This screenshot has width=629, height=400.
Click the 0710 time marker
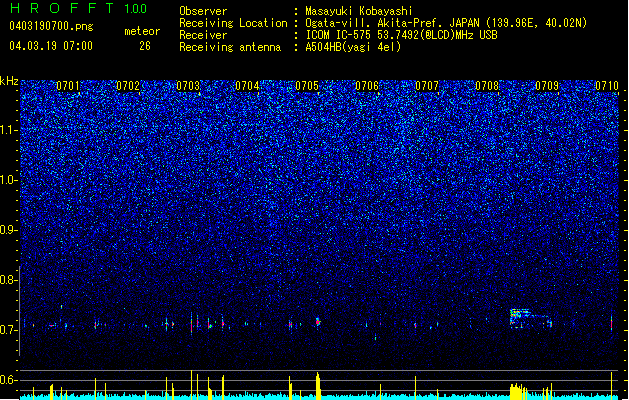tap(607, 86)
